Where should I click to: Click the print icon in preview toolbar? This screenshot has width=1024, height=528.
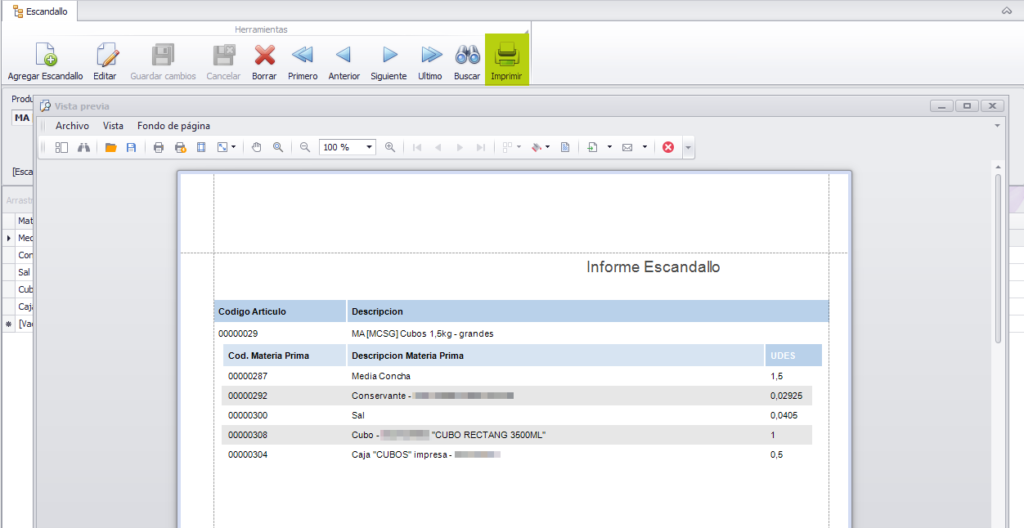point(158,148)
